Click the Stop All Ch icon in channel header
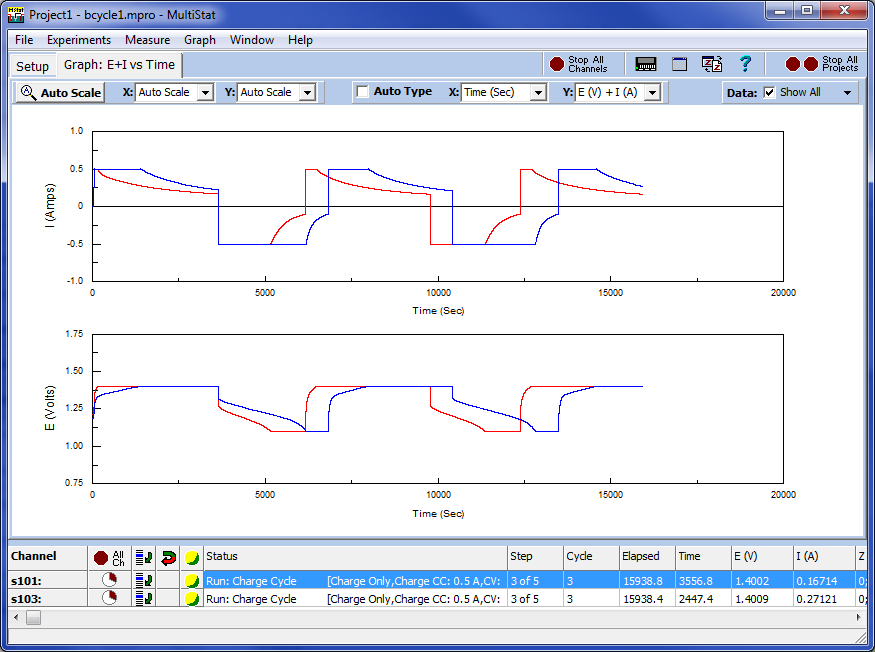Image resolution: width=875 pixels, height=652 pixels. coord(108,557)
